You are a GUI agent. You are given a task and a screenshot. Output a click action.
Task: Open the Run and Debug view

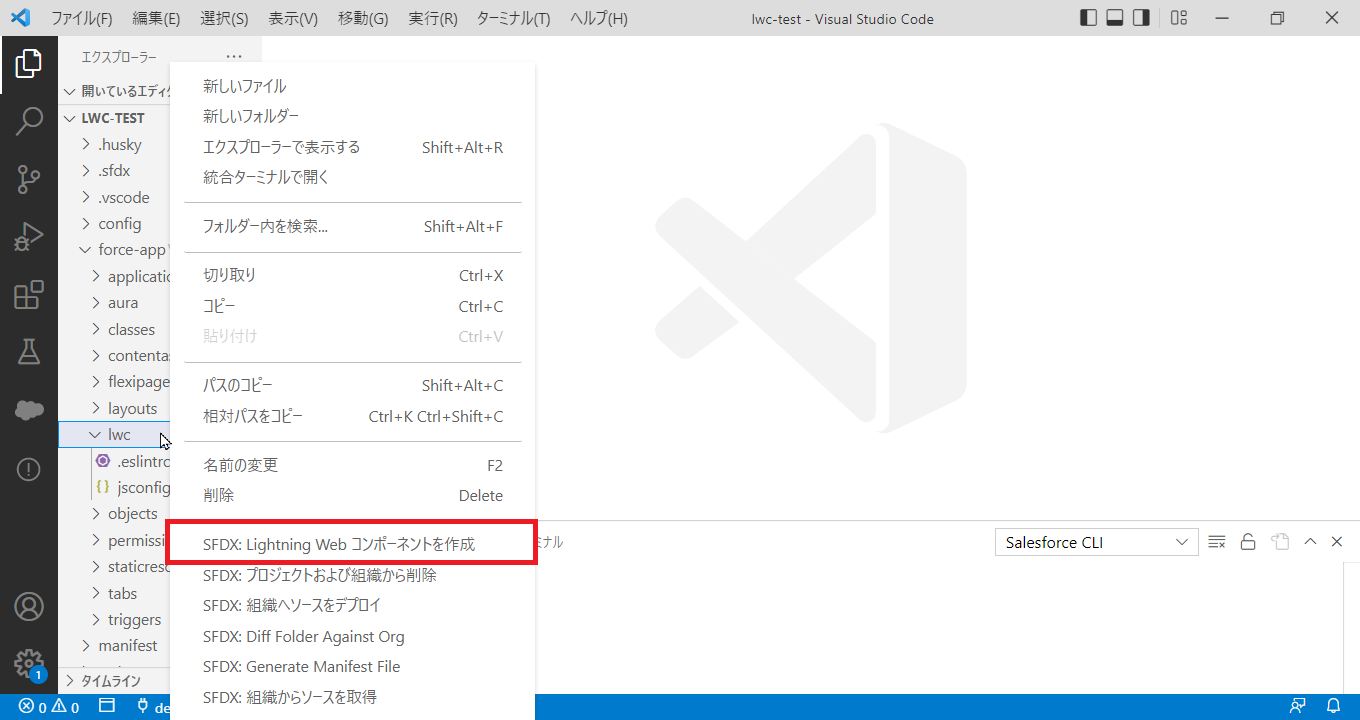tap(29, 237)
